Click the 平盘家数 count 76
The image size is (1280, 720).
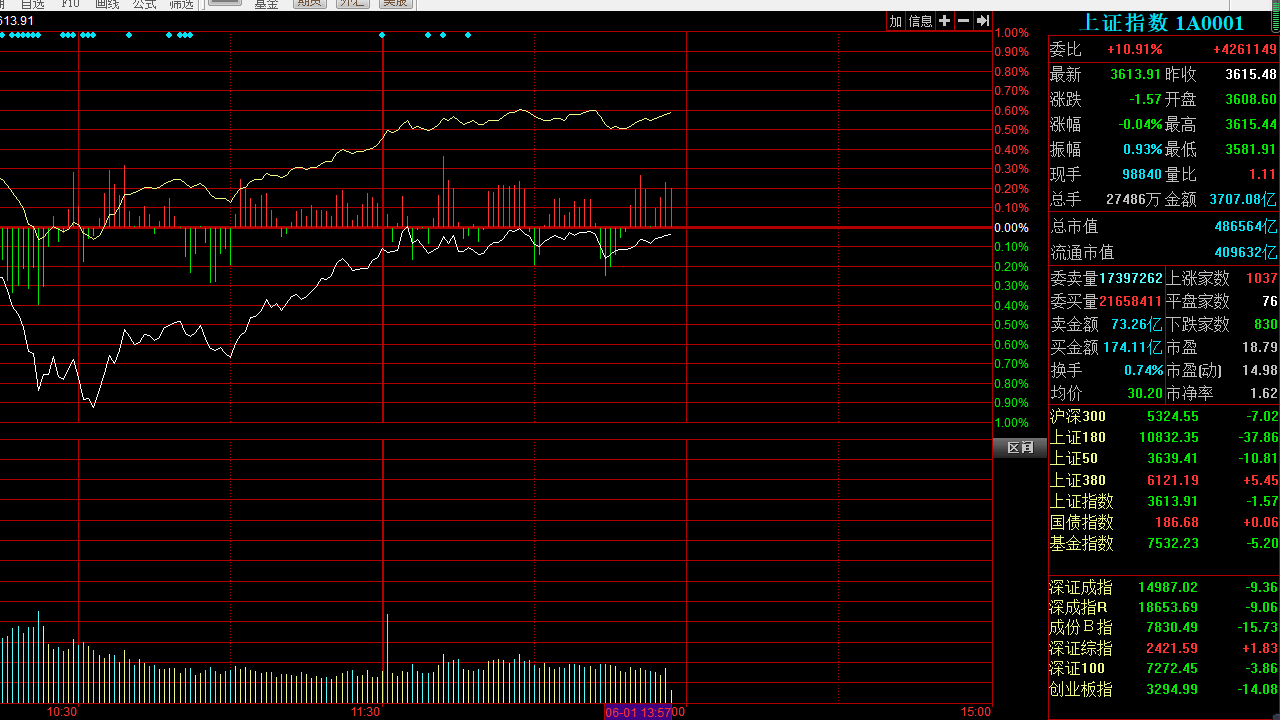tap(1270, 301)
